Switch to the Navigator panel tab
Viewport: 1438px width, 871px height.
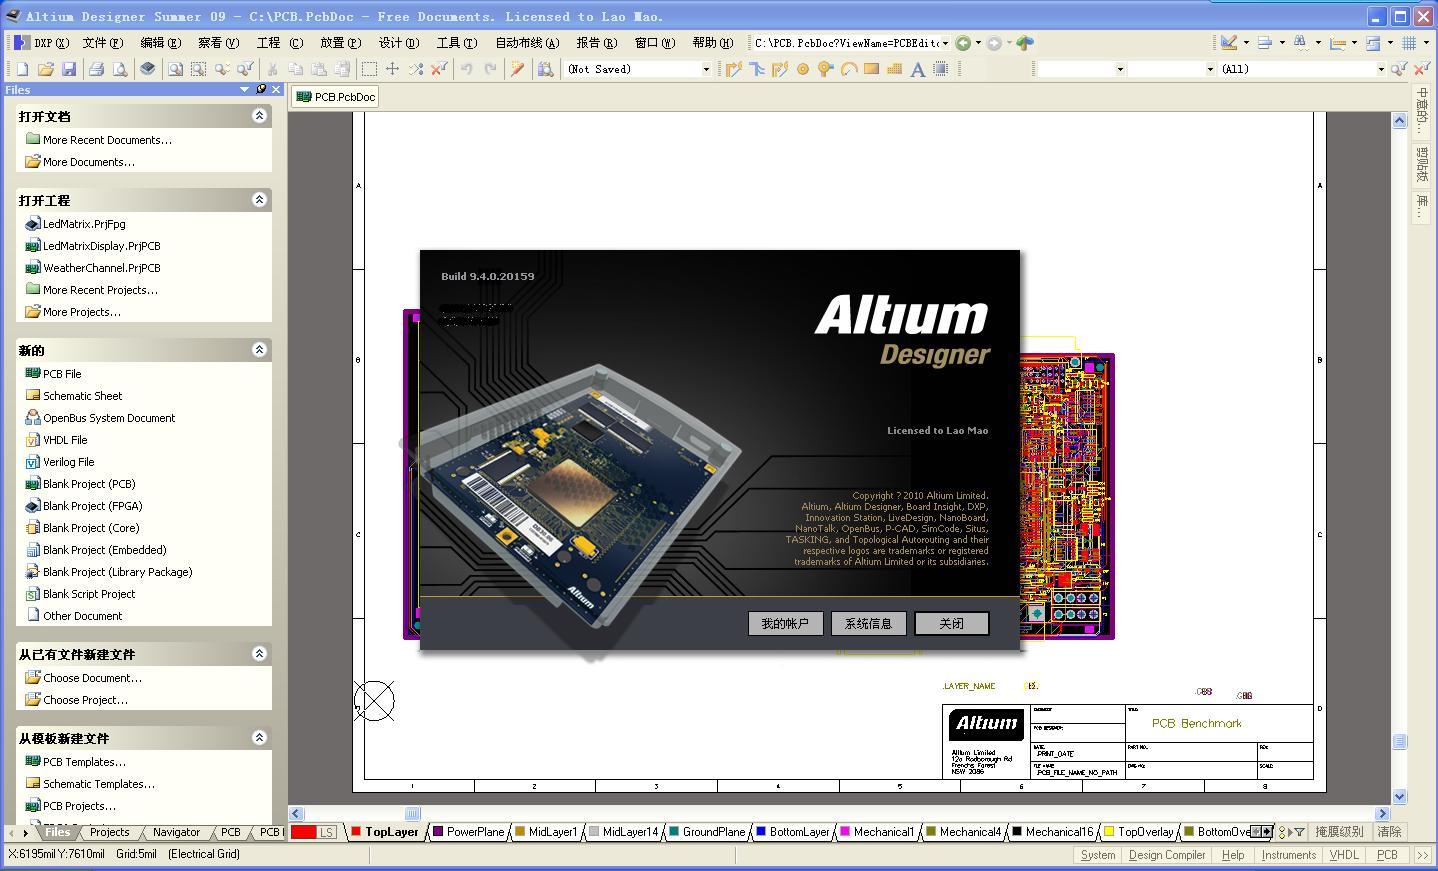click(176, 832)
